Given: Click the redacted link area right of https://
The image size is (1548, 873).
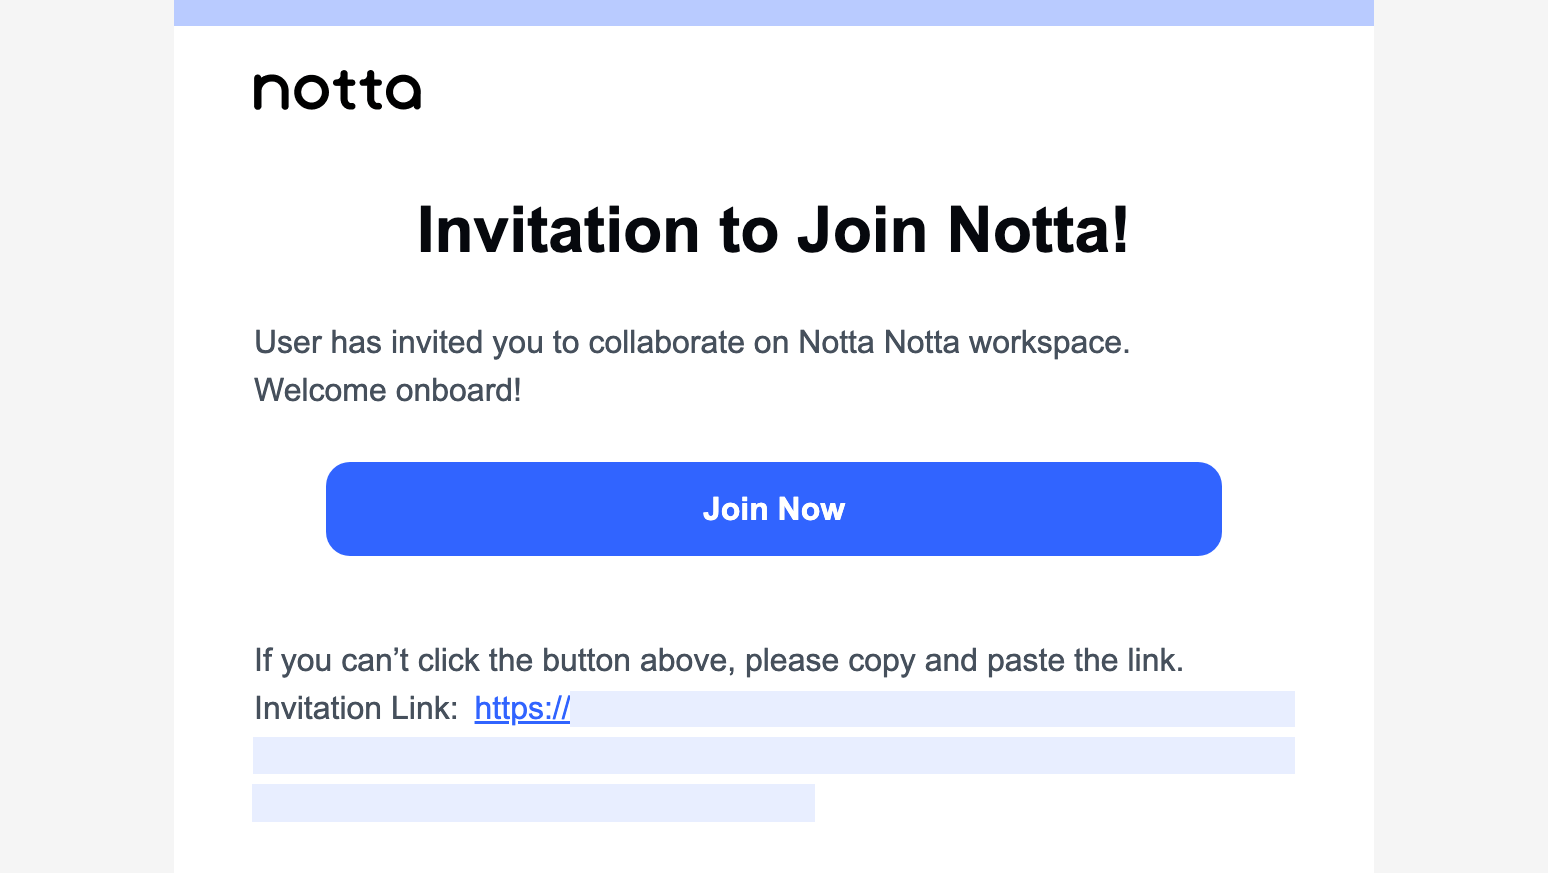Looking at the screenshot, I should [x=932, y=709].
